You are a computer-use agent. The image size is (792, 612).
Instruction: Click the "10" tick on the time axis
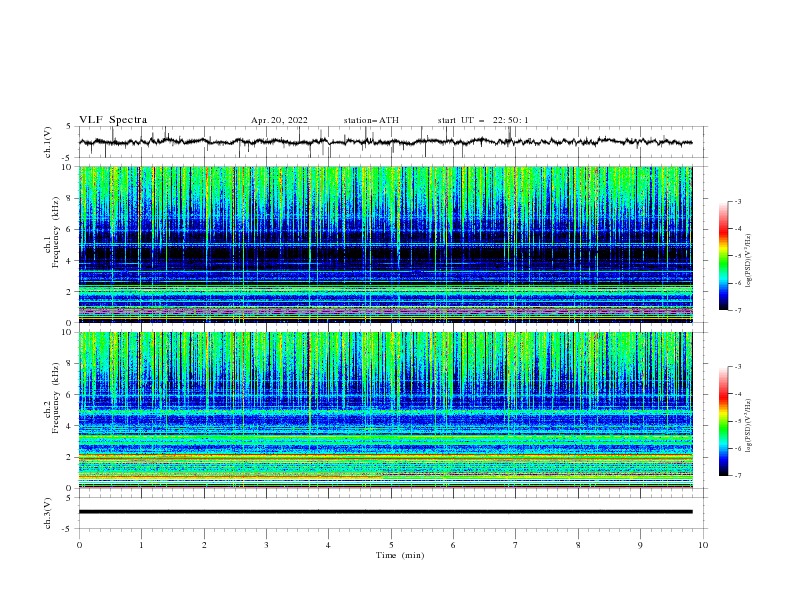(x=703, y=545)
